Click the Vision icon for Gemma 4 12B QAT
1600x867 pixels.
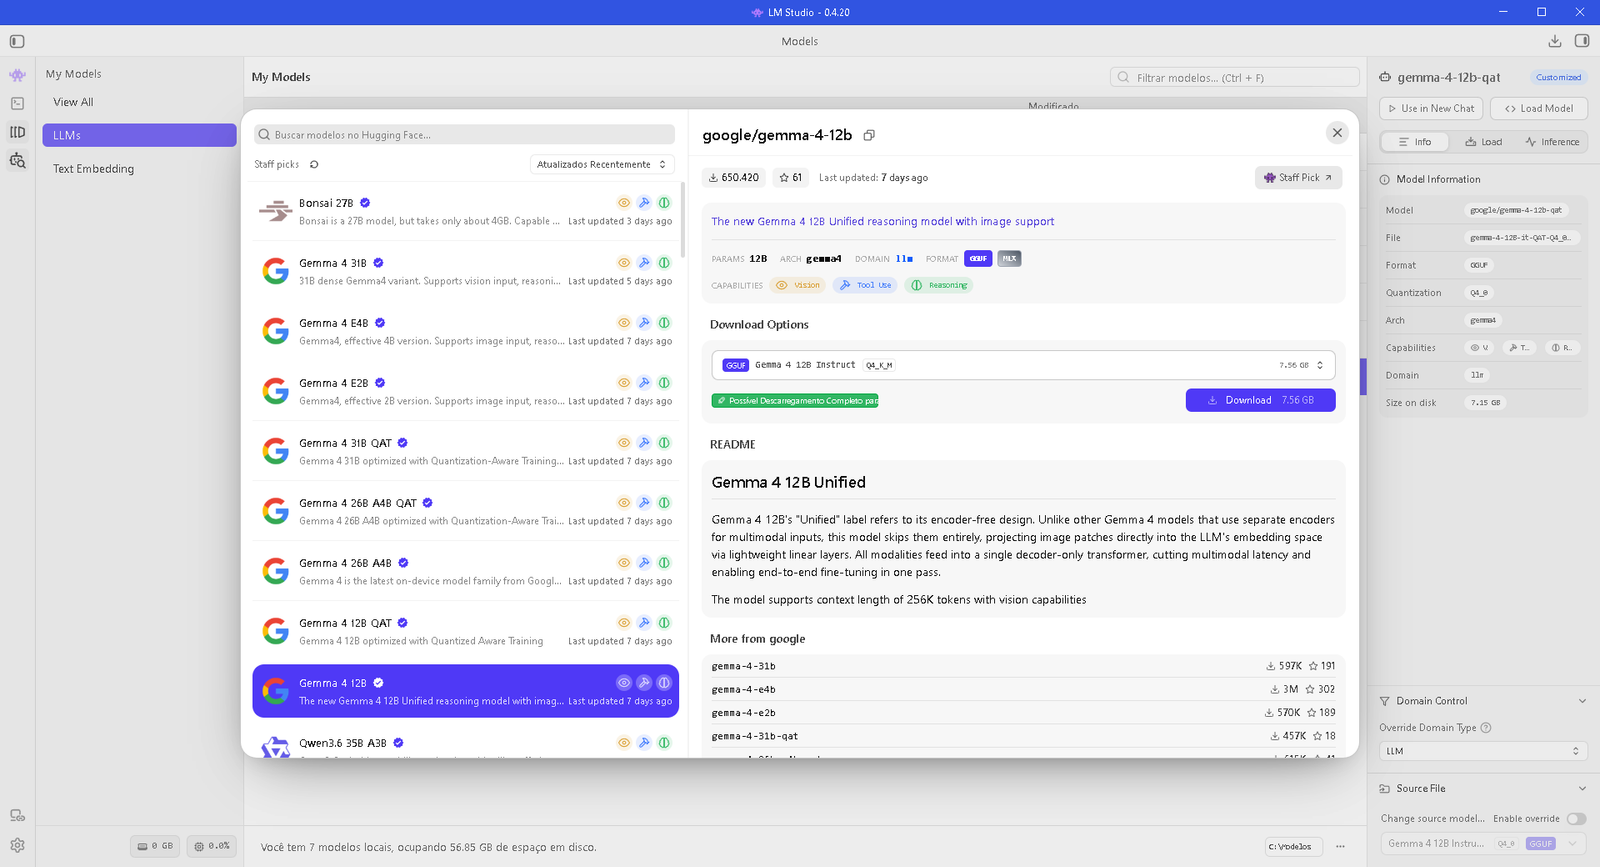click(624, 622)
